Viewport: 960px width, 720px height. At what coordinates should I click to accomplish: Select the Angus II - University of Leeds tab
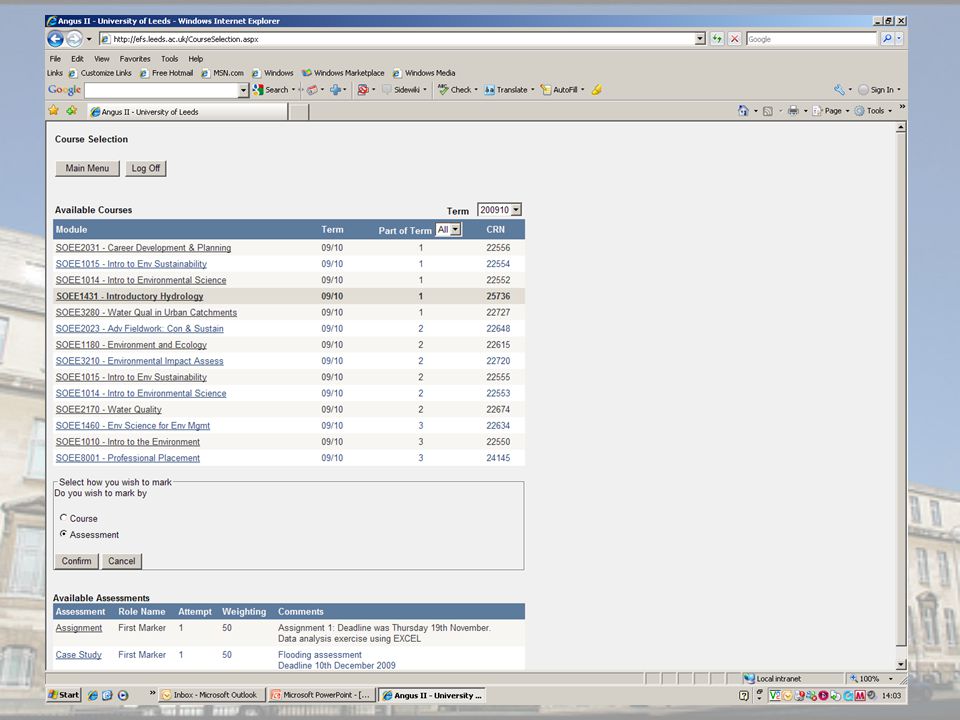pyautogui.click(x=187, y=112)
